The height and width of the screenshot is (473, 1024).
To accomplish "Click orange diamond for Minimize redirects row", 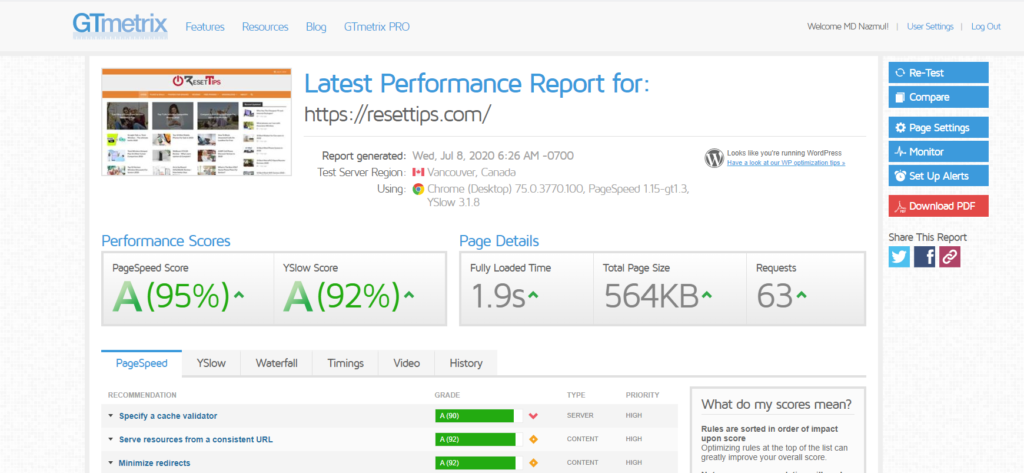I will click(x=534, y=463).
